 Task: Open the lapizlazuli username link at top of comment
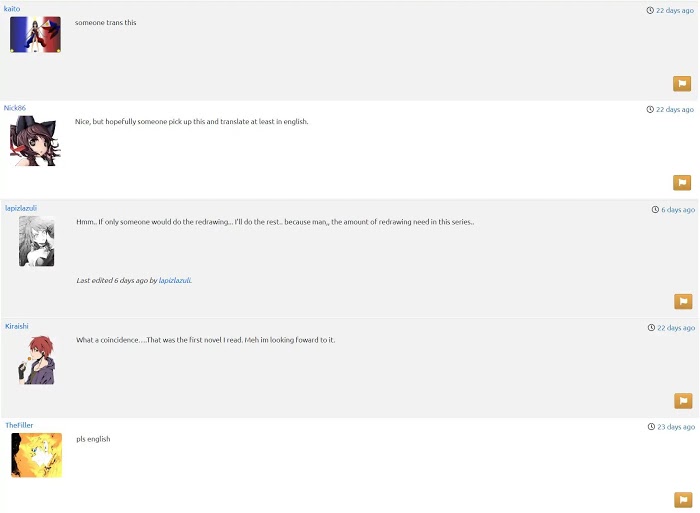click(21, 208)
